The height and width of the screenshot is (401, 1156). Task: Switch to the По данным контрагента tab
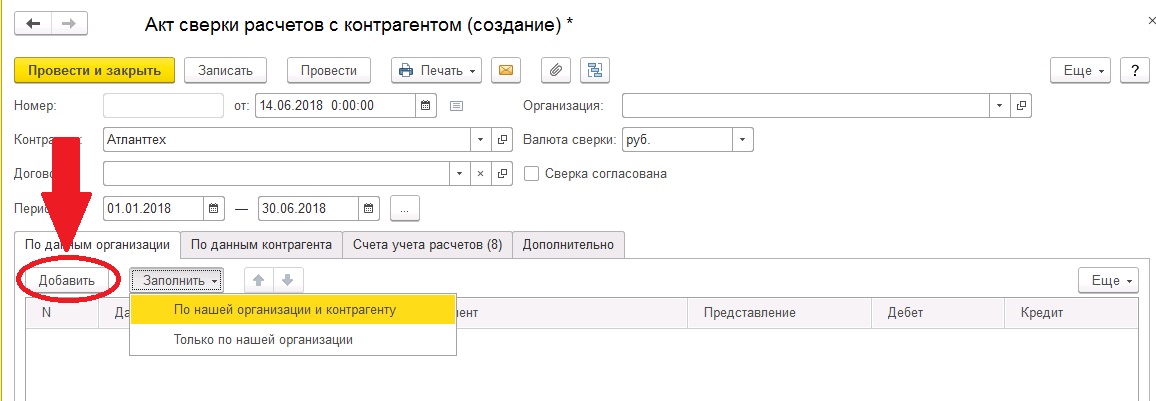coord(261,245)
